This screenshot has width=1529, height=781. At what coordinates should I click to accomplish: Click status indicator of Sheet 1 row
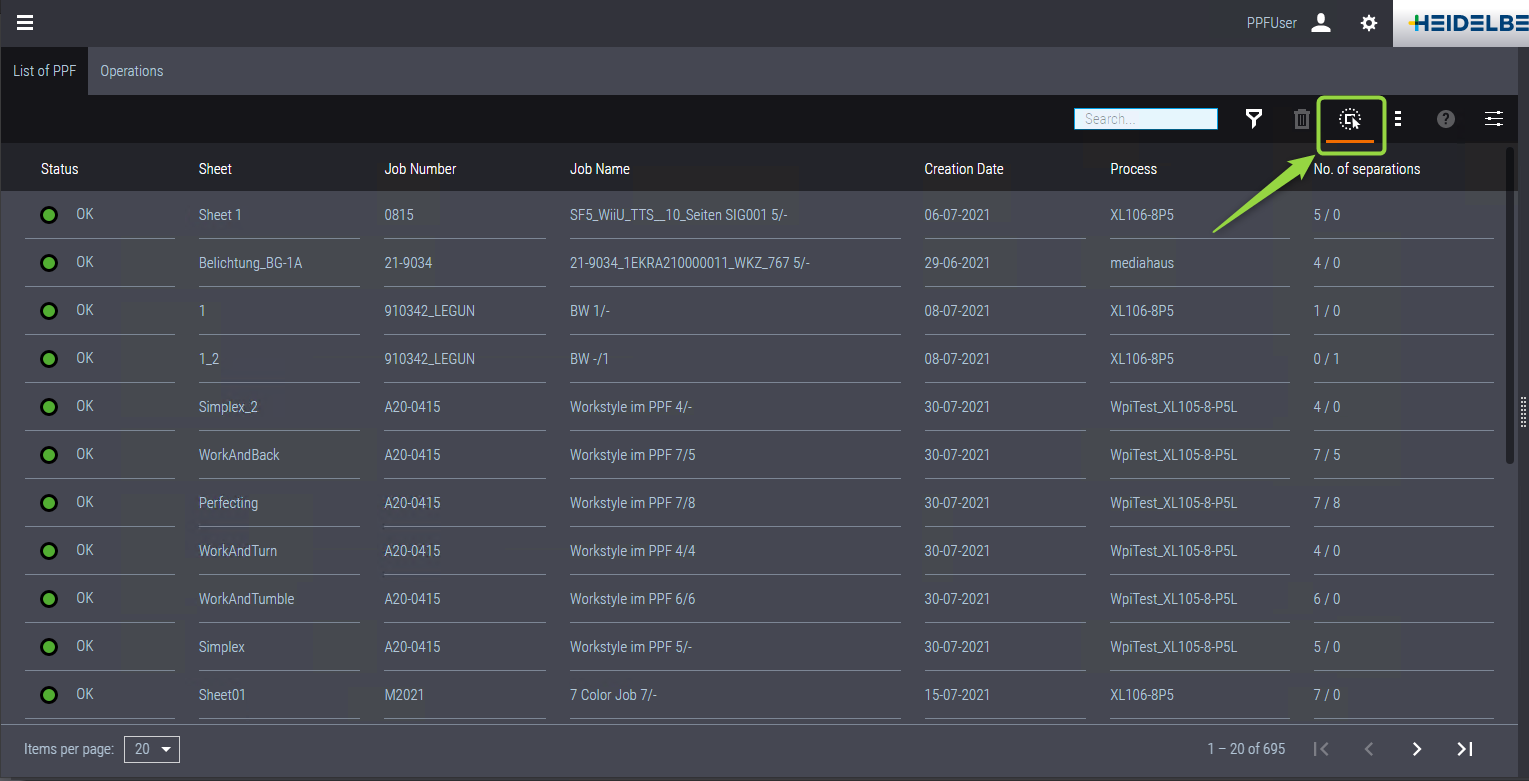click(48, 215)
